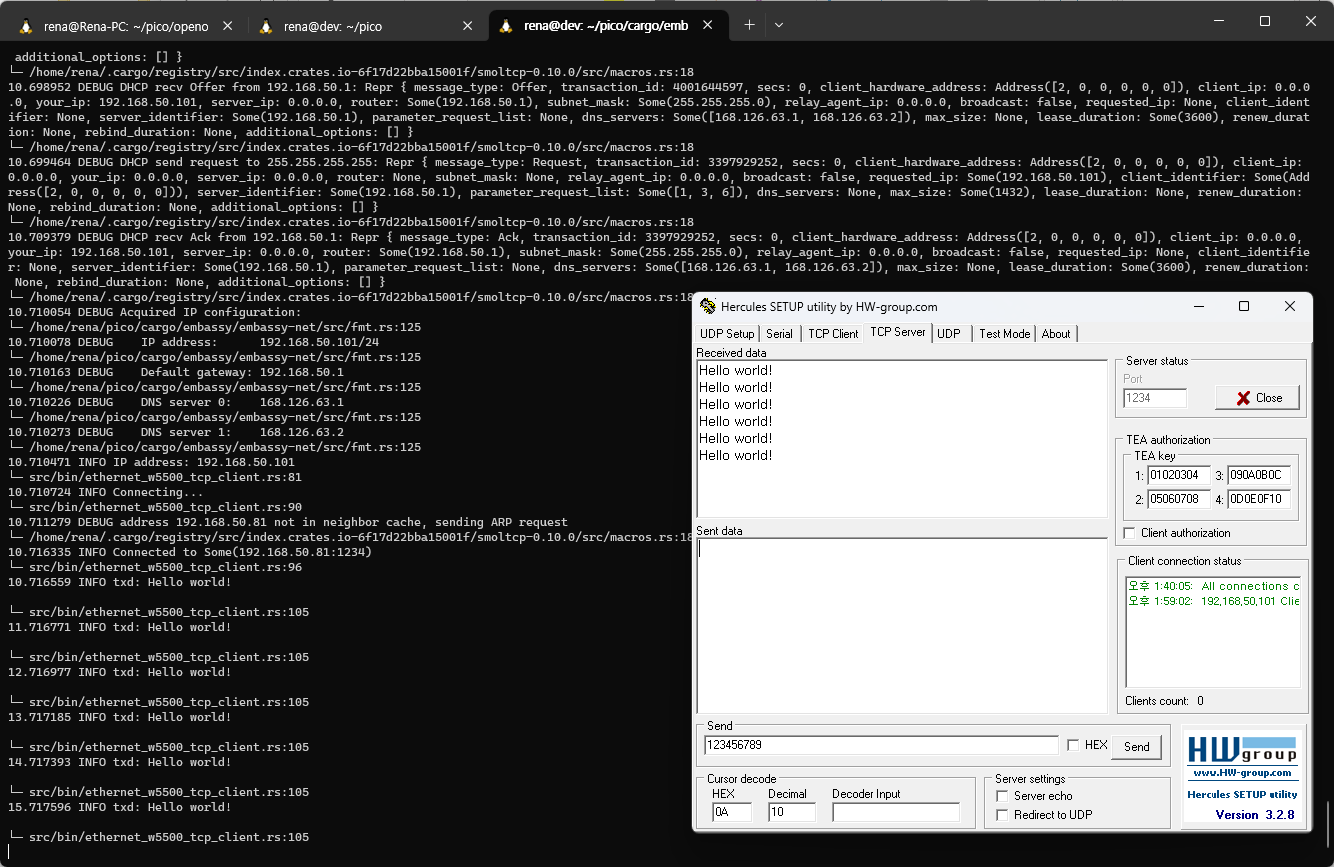Click TEA key field number 1
Viewport: 1334px width, 867px height.
click(1178, 475)
